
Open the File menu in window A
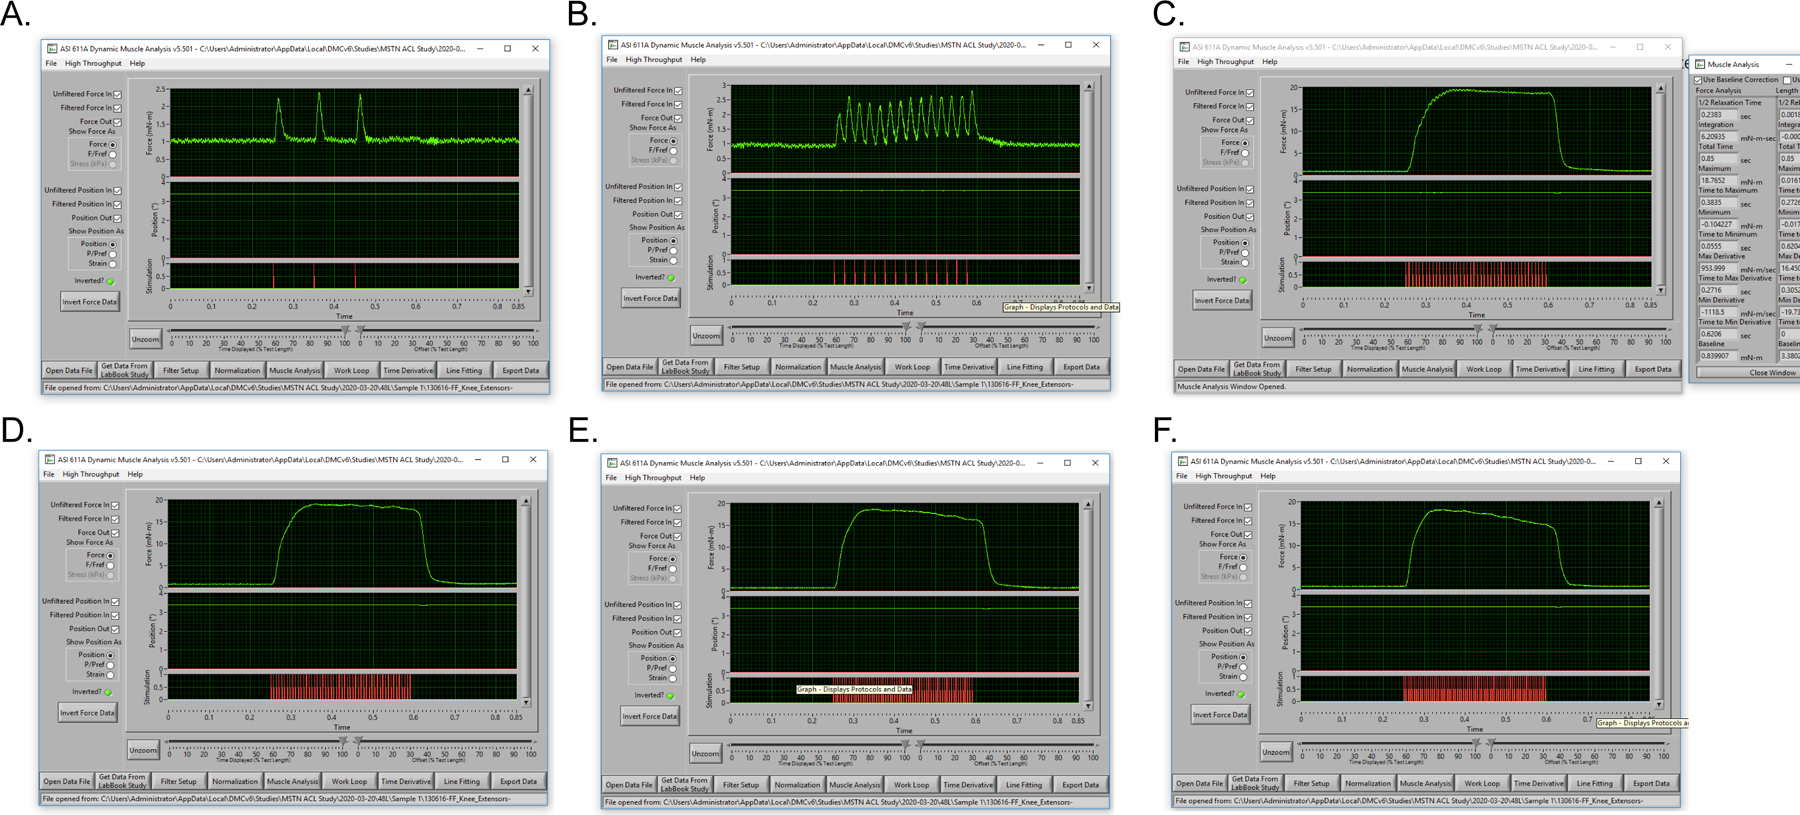(51, 63)
